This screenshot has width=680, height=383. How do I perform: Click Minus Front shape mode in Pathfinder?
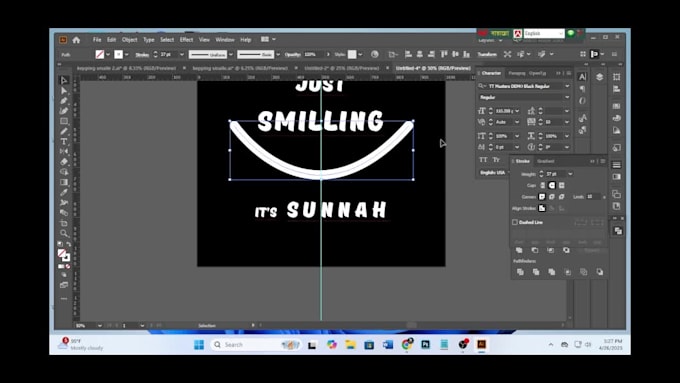point(535,250)
